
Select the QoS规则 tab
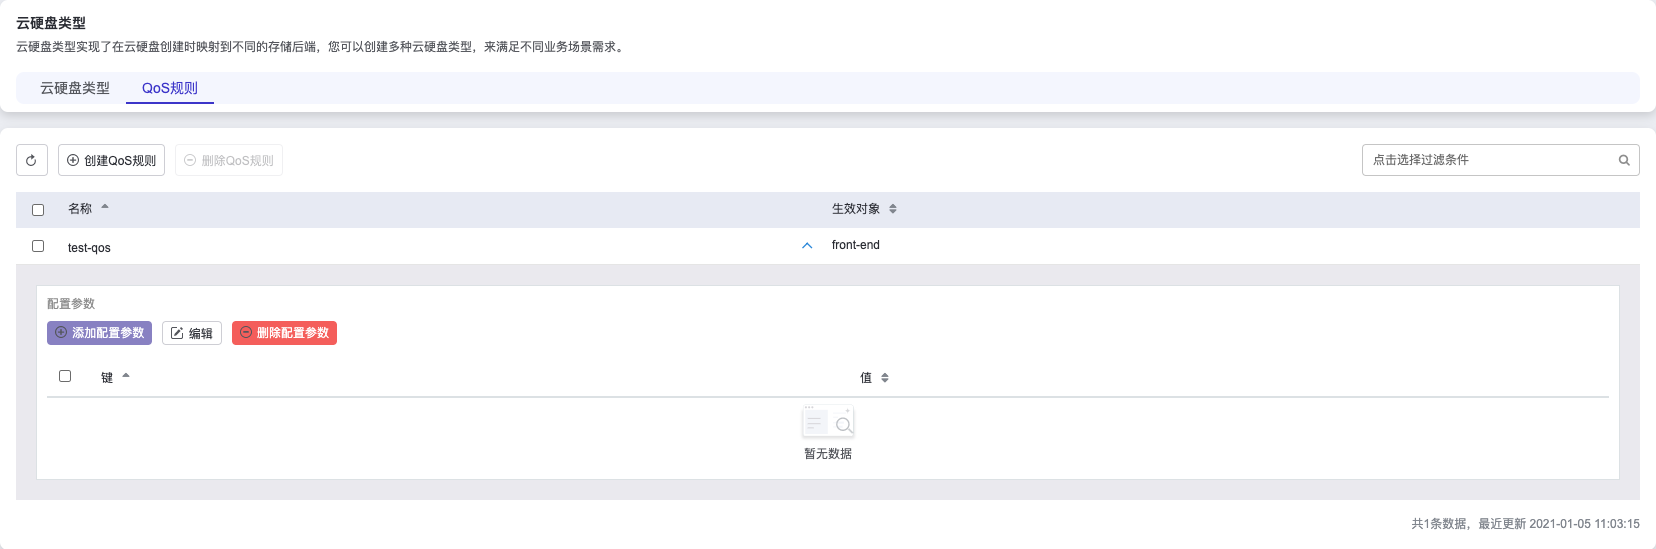pyautogui.click(x=170, y=88)
